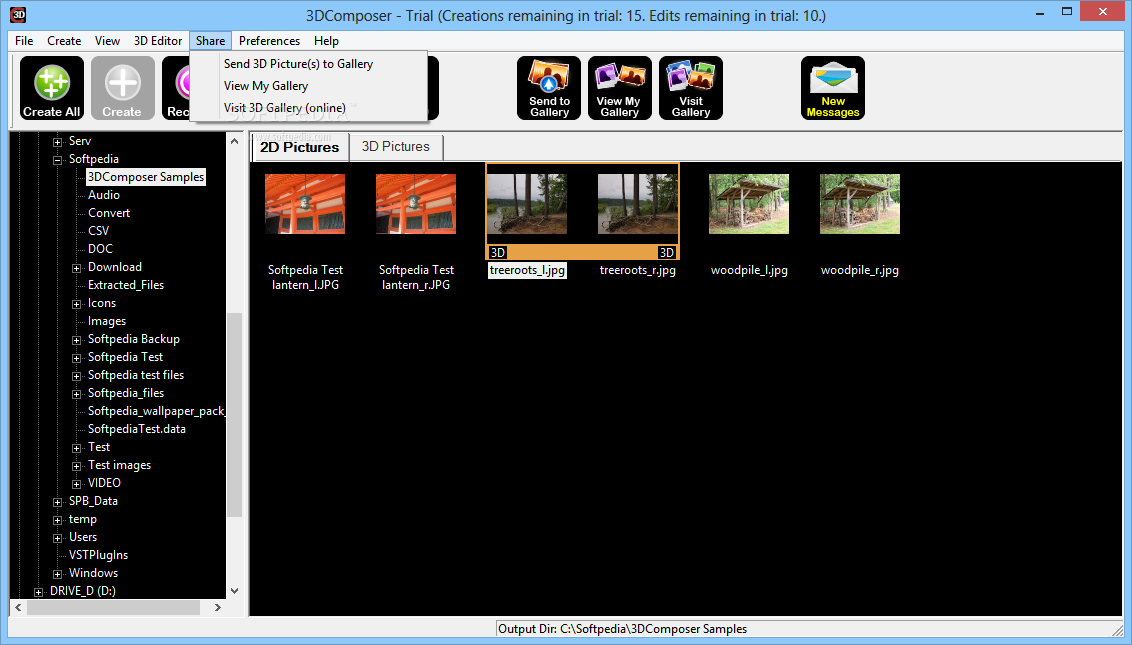Choose Visit 3D Gallery (online) entry
1132x645 pixels.
(x=284, y=108)
